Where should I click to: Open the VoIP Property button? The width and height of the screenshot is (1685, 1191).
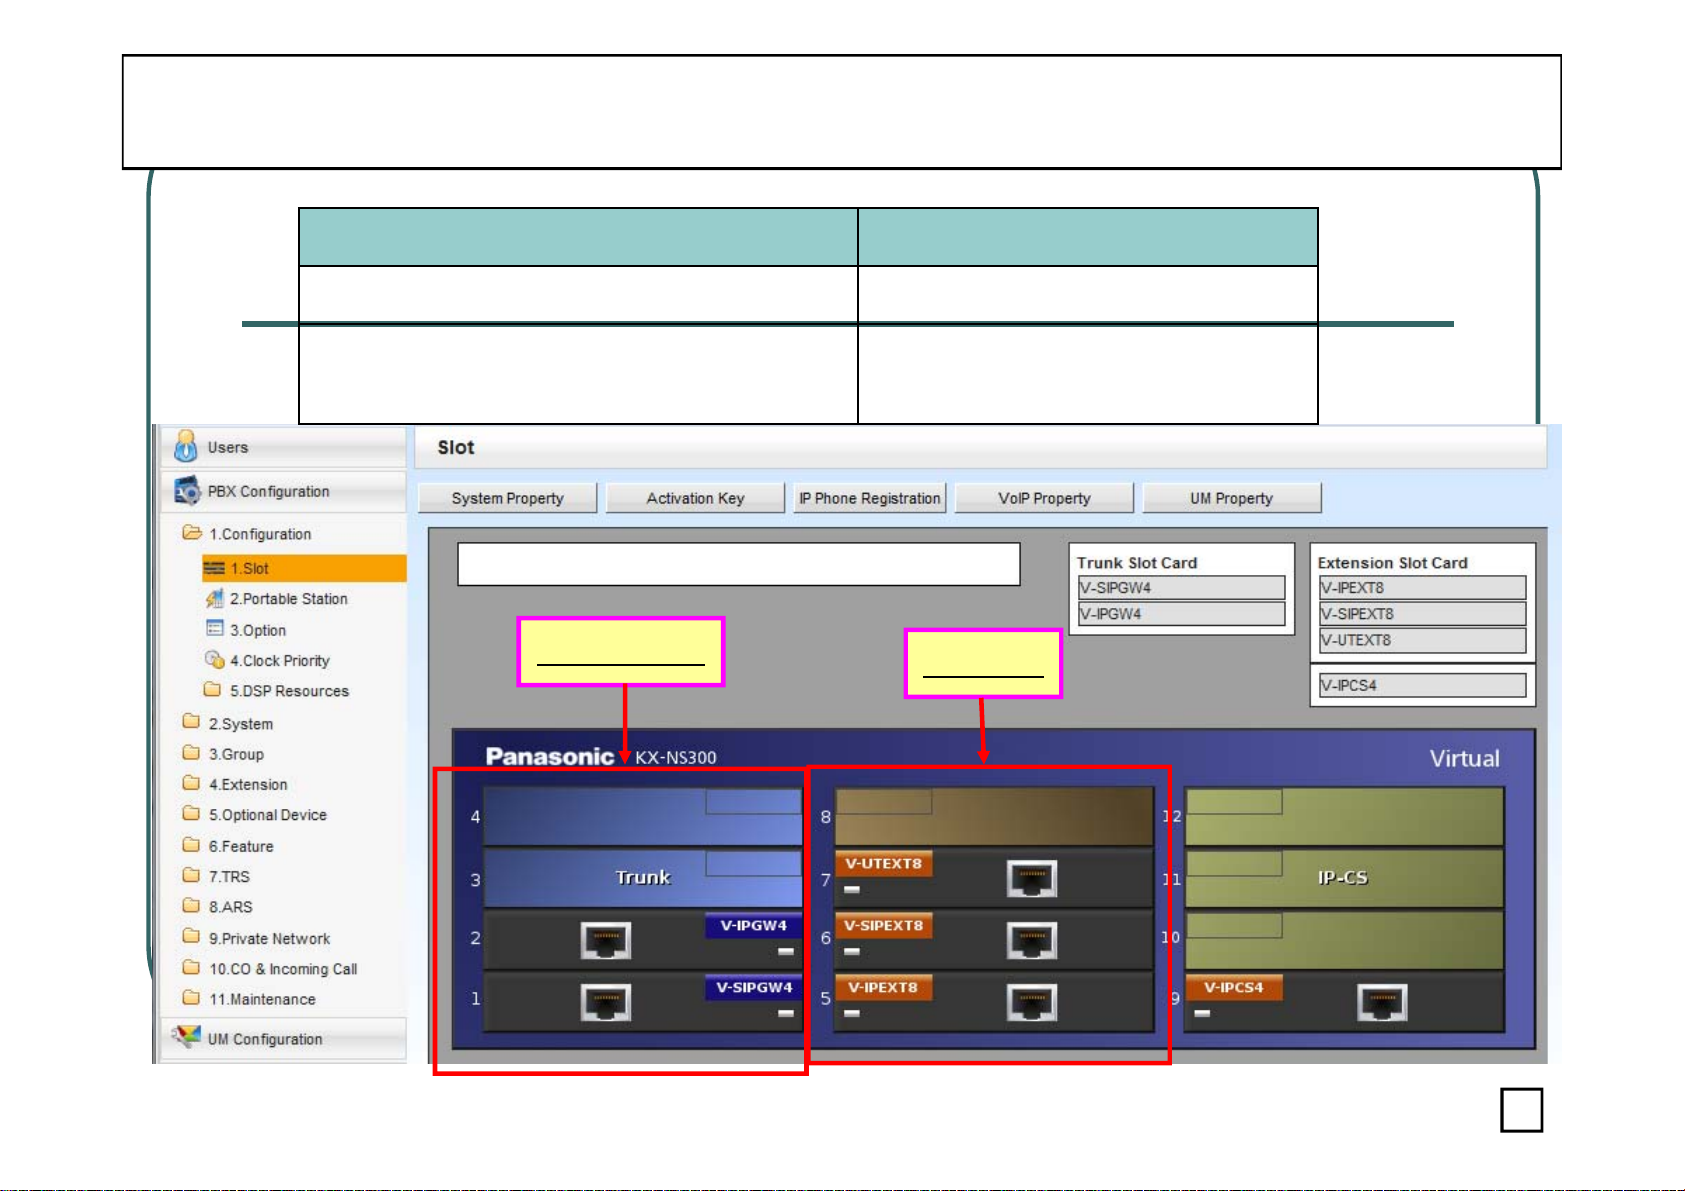1044,498
